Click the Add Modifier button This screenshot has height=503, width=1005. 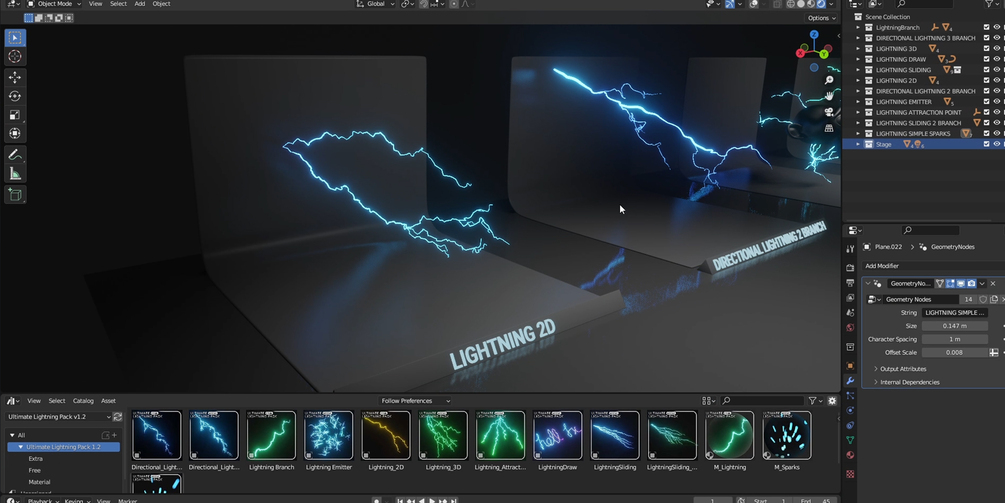pyautogui.click(x=882, y=266)
